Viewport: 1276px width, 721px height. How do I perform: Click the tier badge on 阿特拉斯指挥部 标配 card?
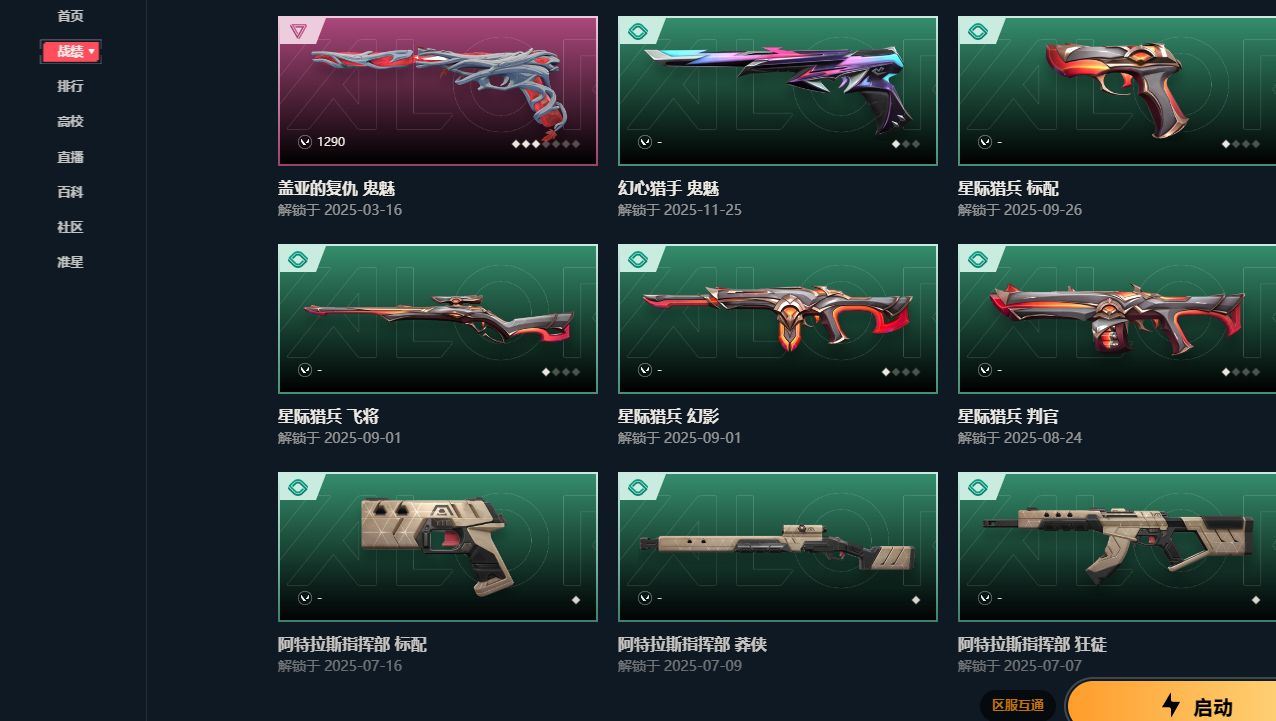tap(297, 487)
